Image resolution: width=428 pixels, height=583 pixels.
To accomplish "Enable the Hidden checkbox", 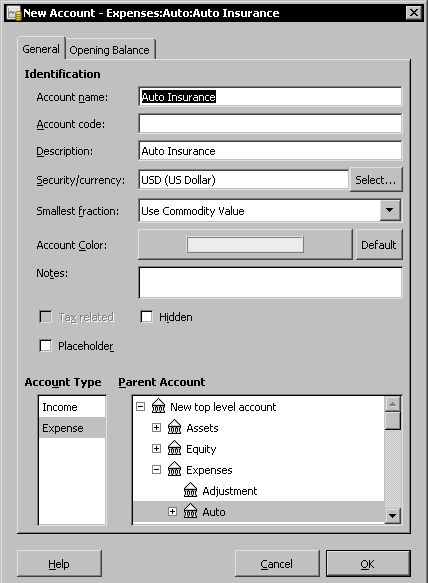I will coord(146,317).
